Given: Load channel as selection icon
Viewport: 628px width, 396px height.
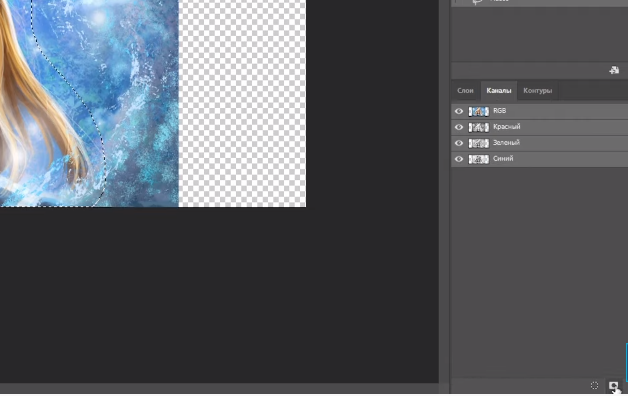Looking at the screenshot, I should click(x=594, y=385).
